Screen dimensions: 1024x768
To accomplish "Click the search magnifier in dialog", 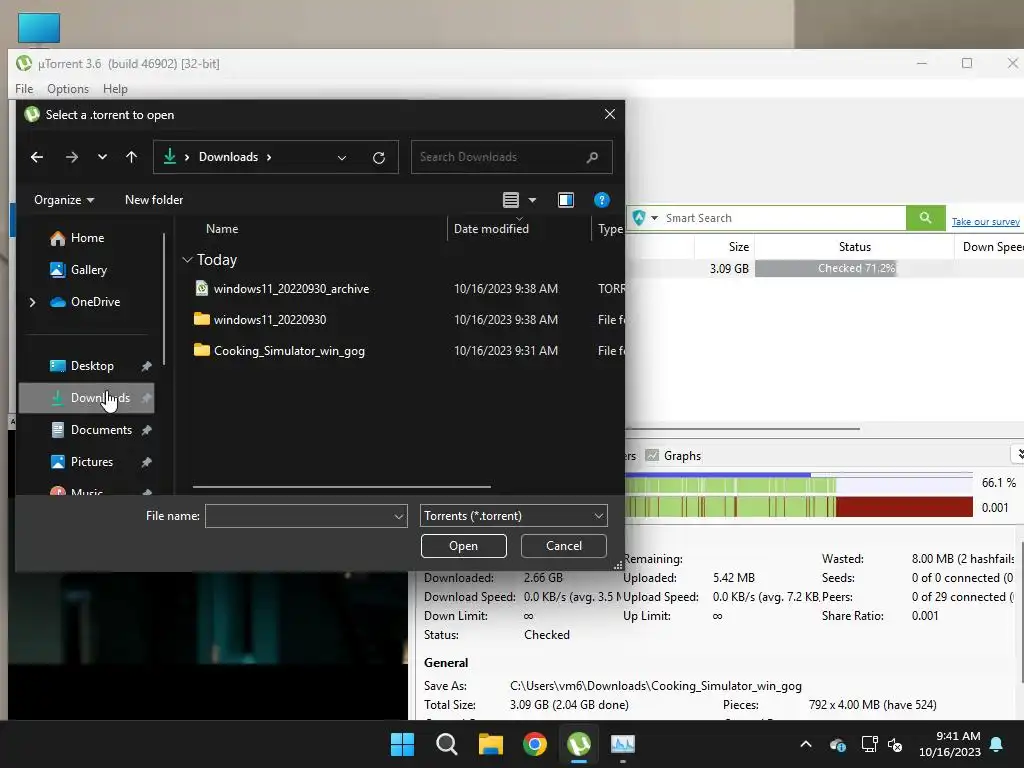I will 592,157.
